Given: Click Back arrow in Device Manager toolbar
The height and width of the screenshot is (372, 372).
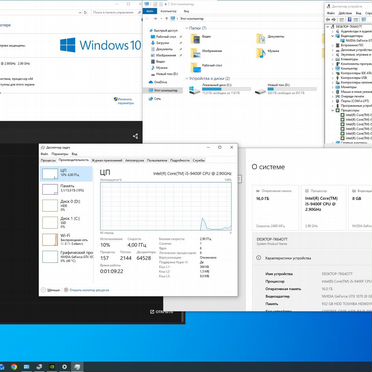Looking at the screenshot, I should 329,20.
